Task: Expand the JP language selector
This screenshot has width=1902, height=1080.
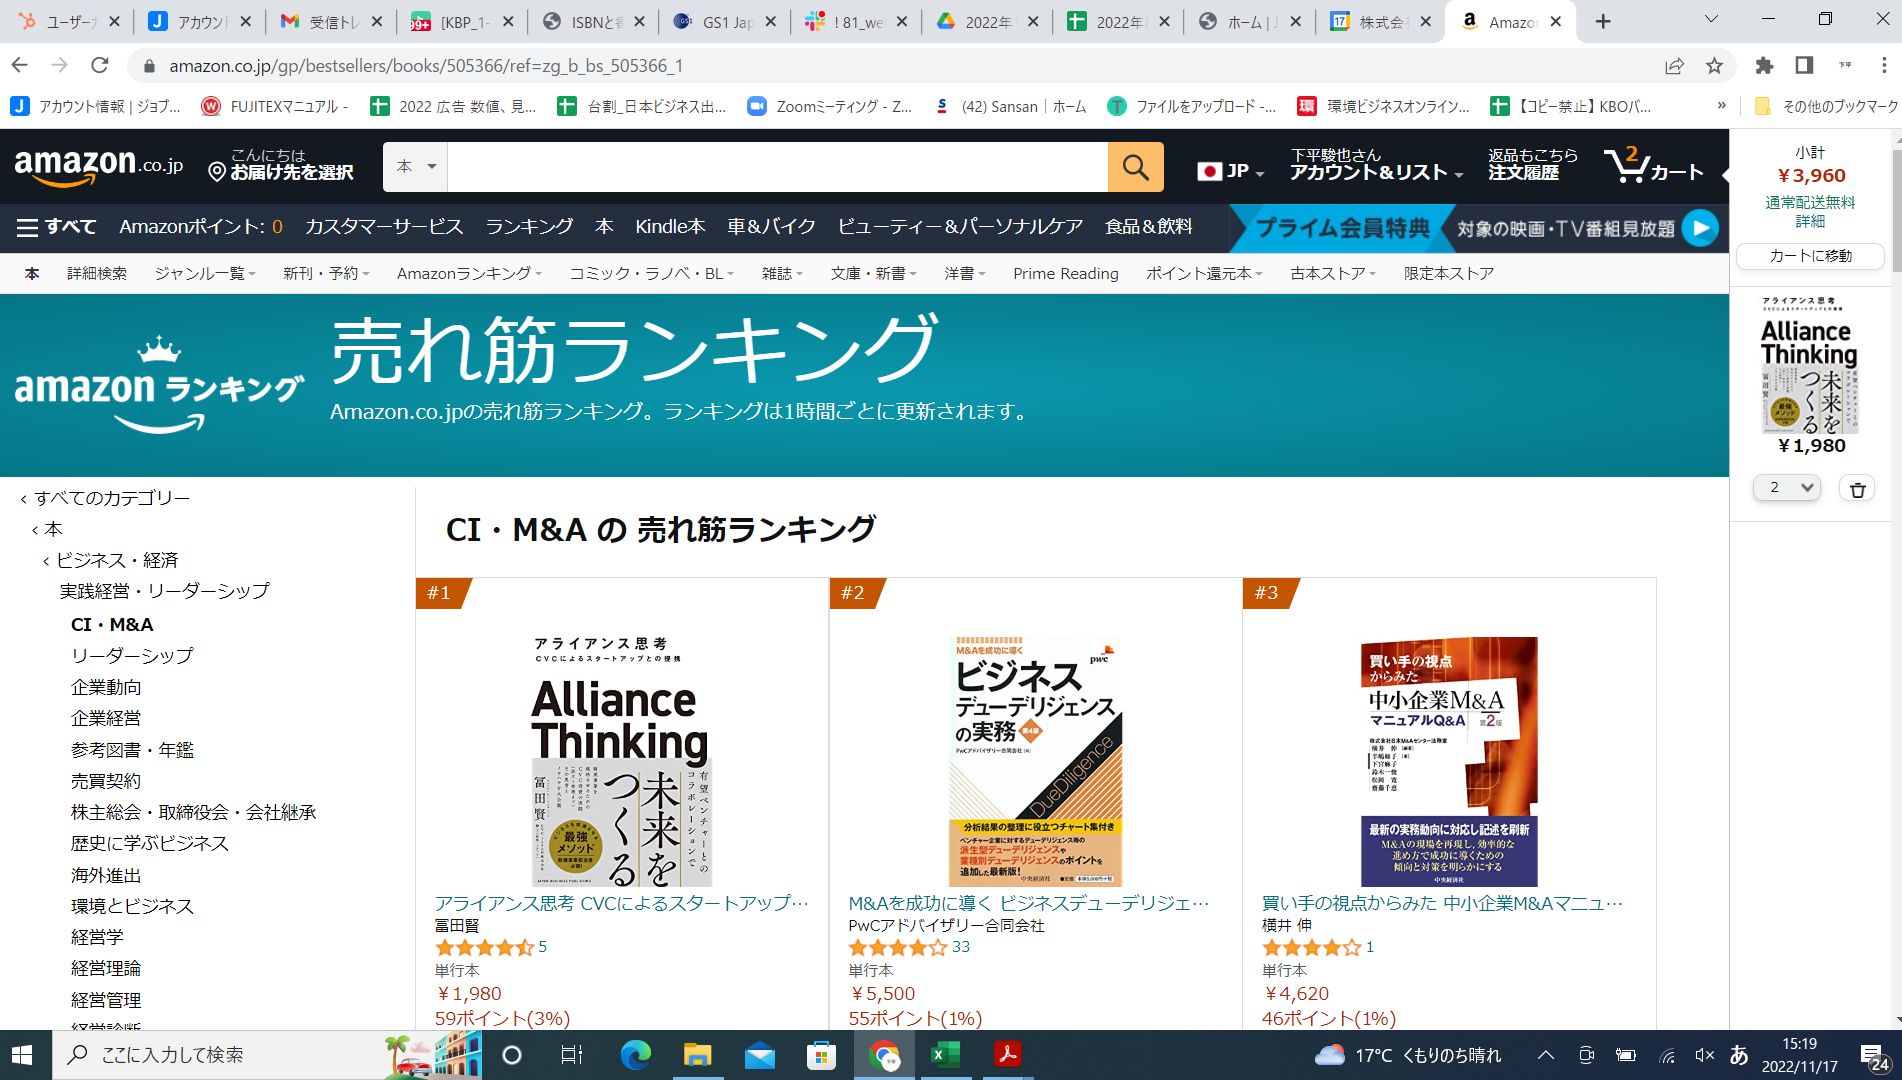Action: point(1231,171)
